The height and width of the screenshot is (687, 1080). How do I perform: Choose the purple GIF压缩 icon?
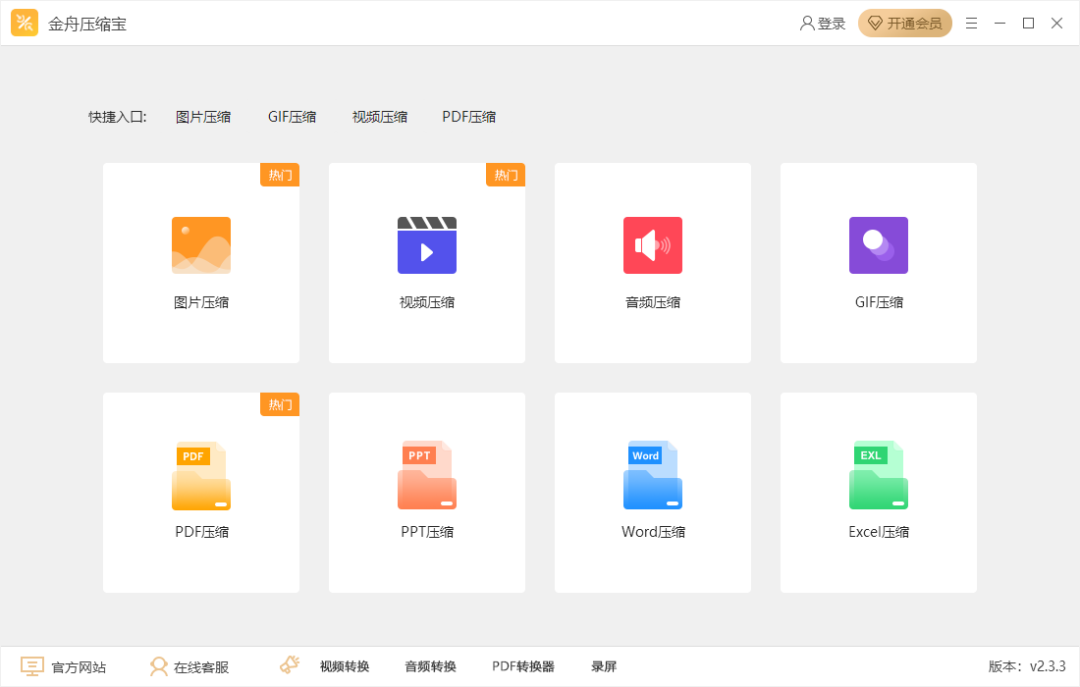click(879, 245)
